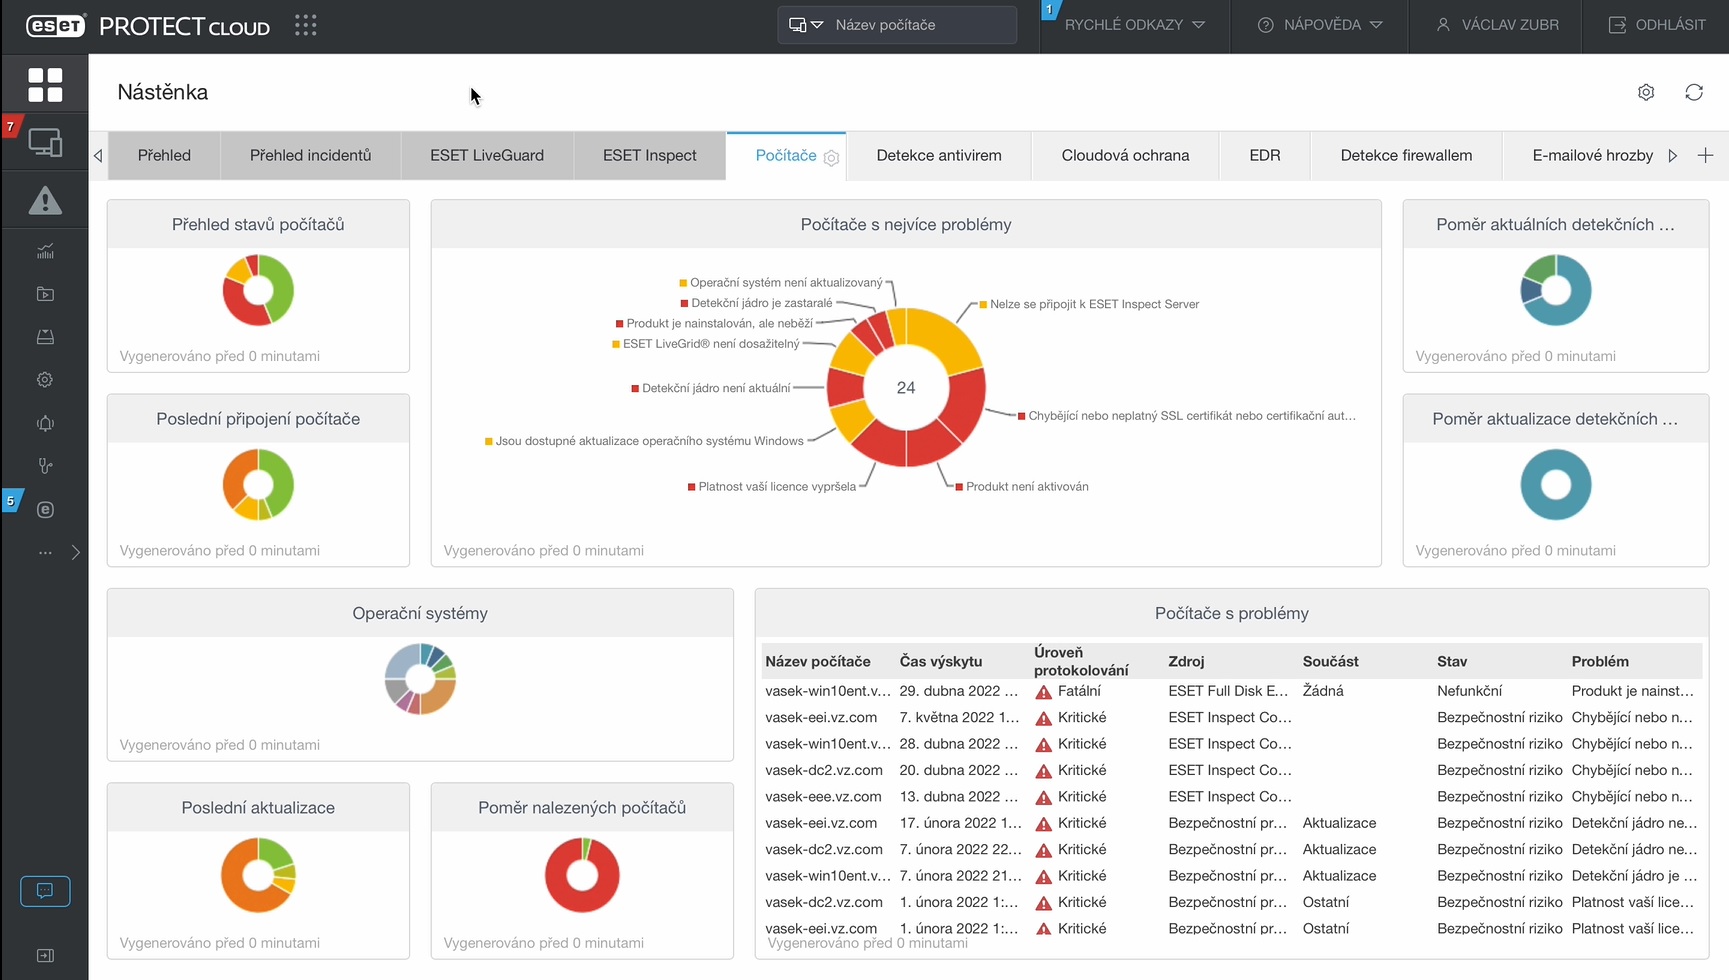Sort by Zdroj column header
Viewport: 1729px width, 980px height.
(x=1186, y=661)
